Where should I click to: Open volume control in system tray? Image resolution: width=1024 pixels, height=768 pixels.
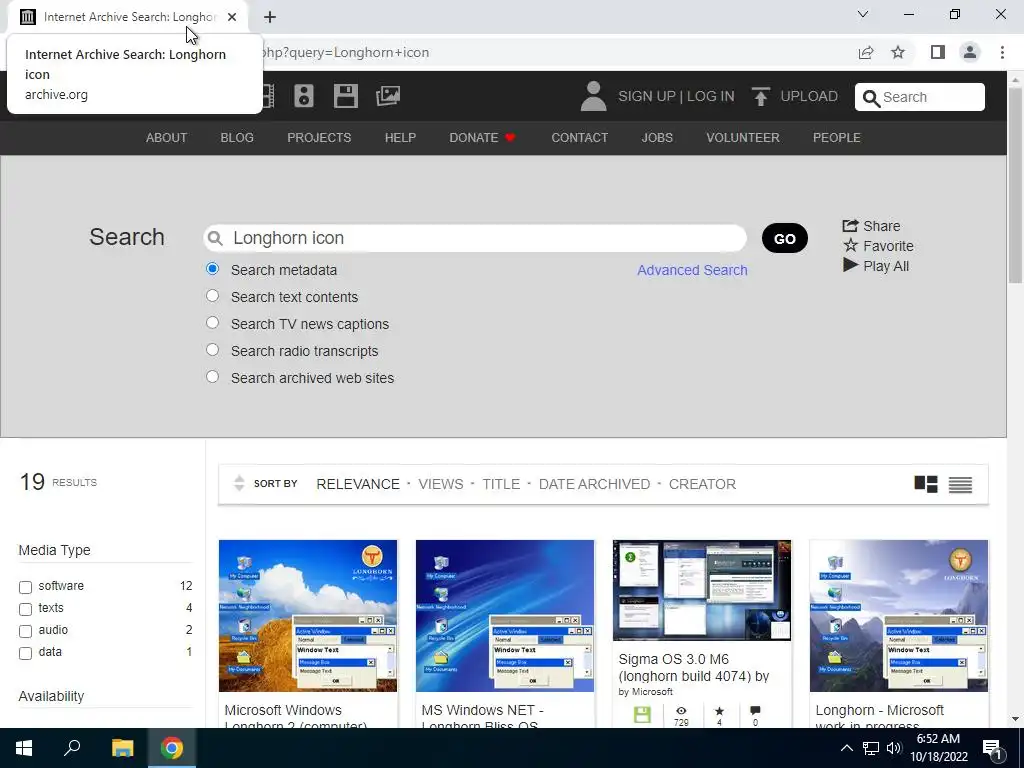tap(894, 748)
